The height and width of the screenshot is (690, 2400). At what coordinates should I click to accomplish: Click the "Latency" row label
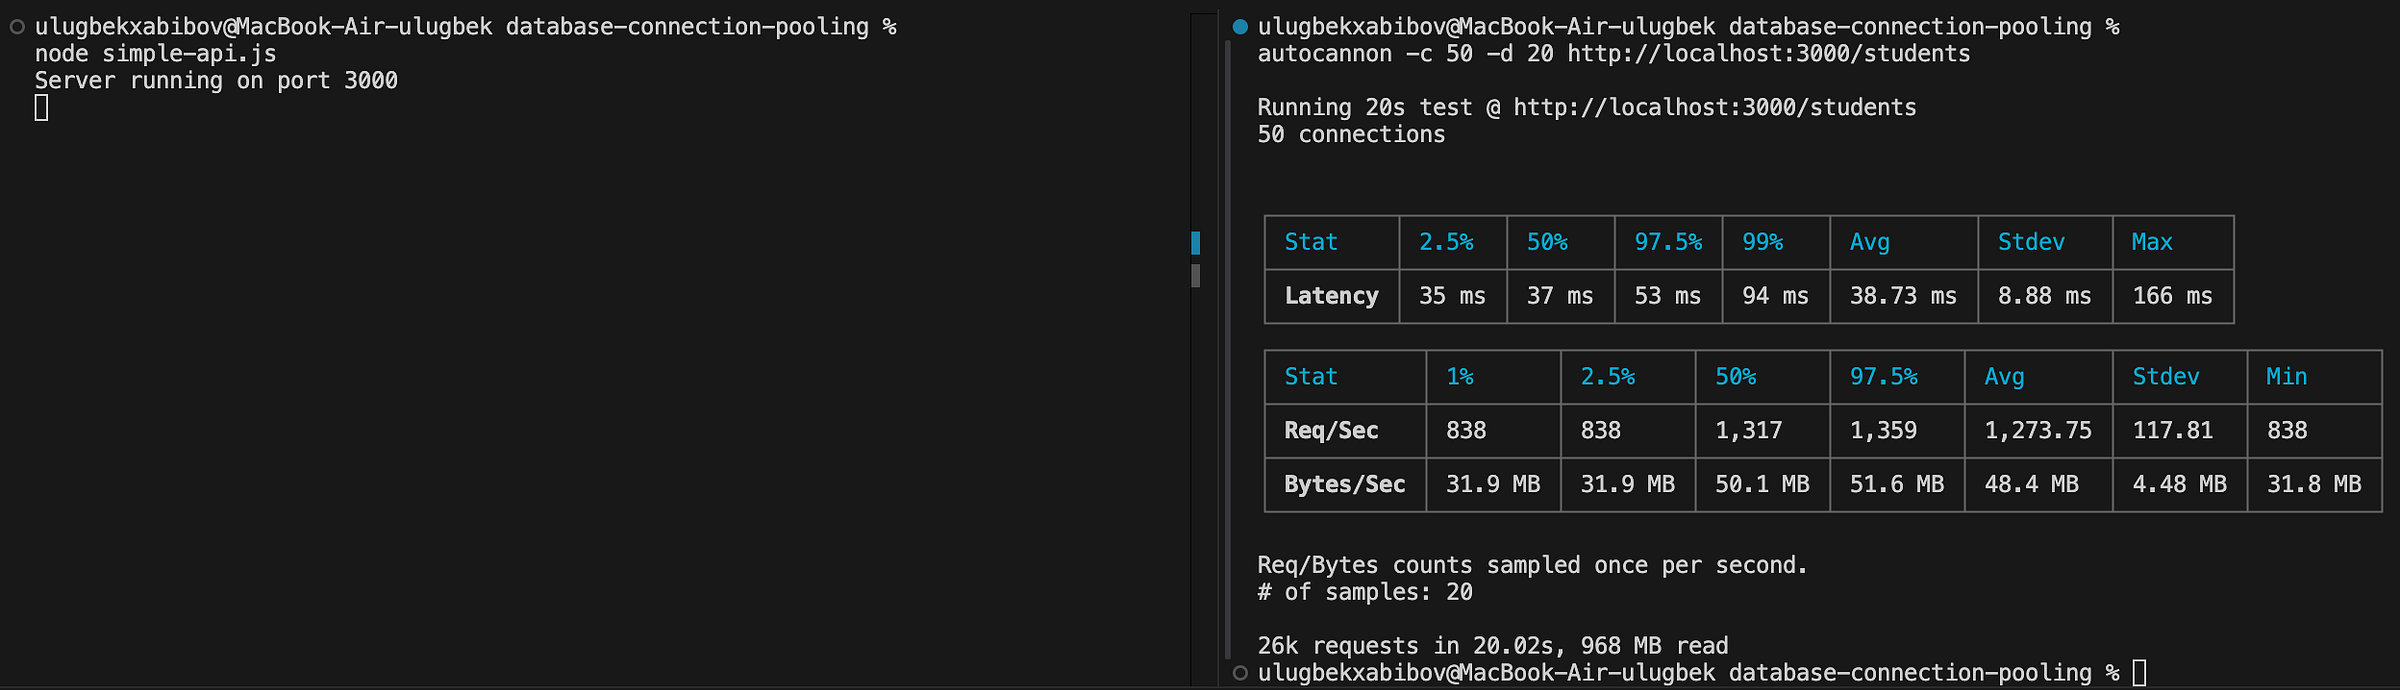pos(1331,296)
